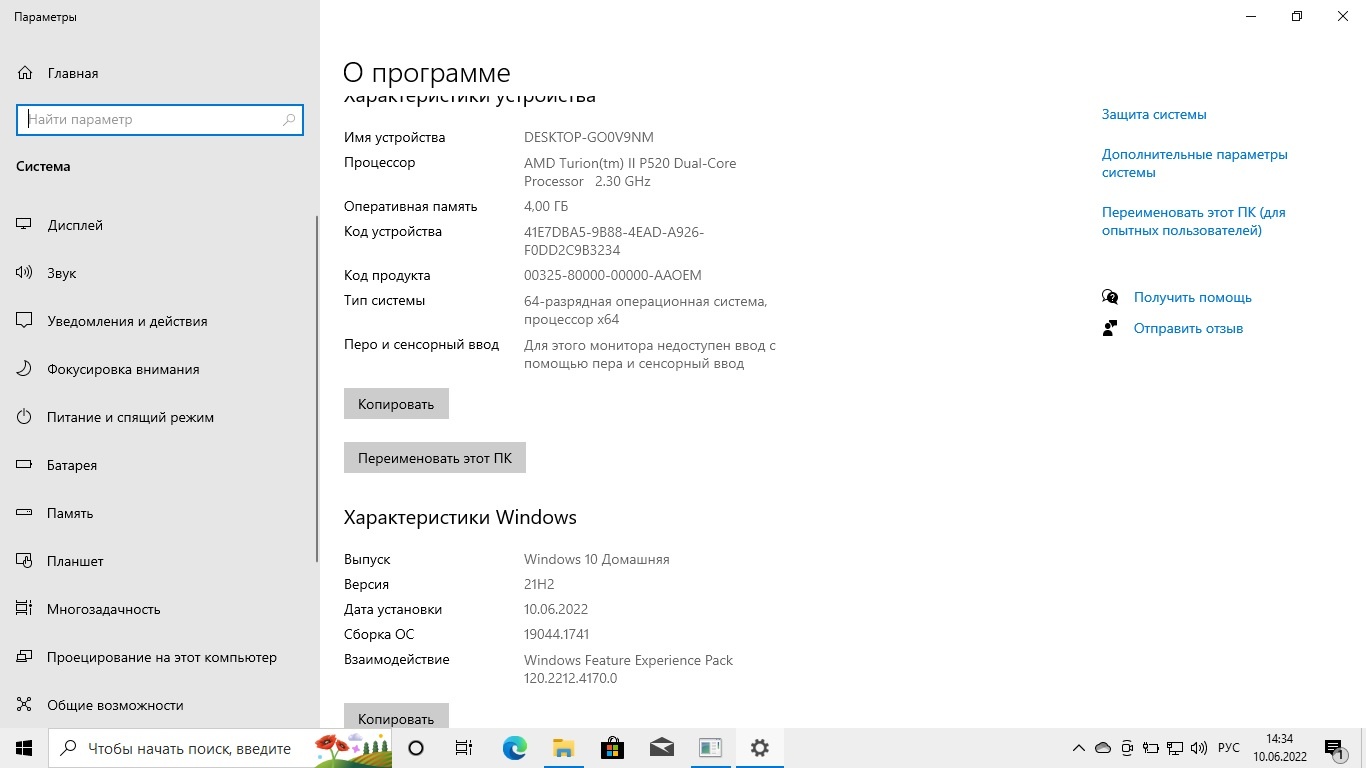Click the OneDrive cloud tray icon
This screenshot has width=1366, height=768.
pos(1103,748)
